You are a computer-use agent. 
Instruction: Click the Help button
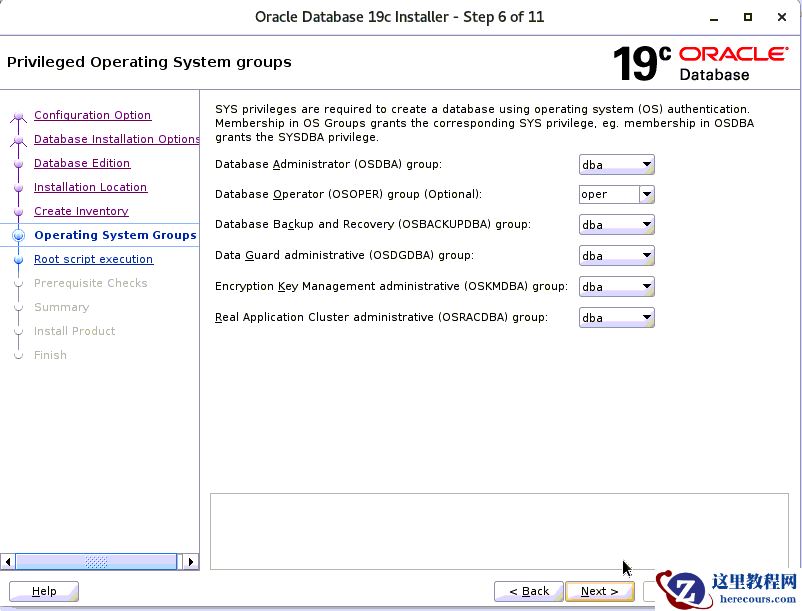point(44,591)
